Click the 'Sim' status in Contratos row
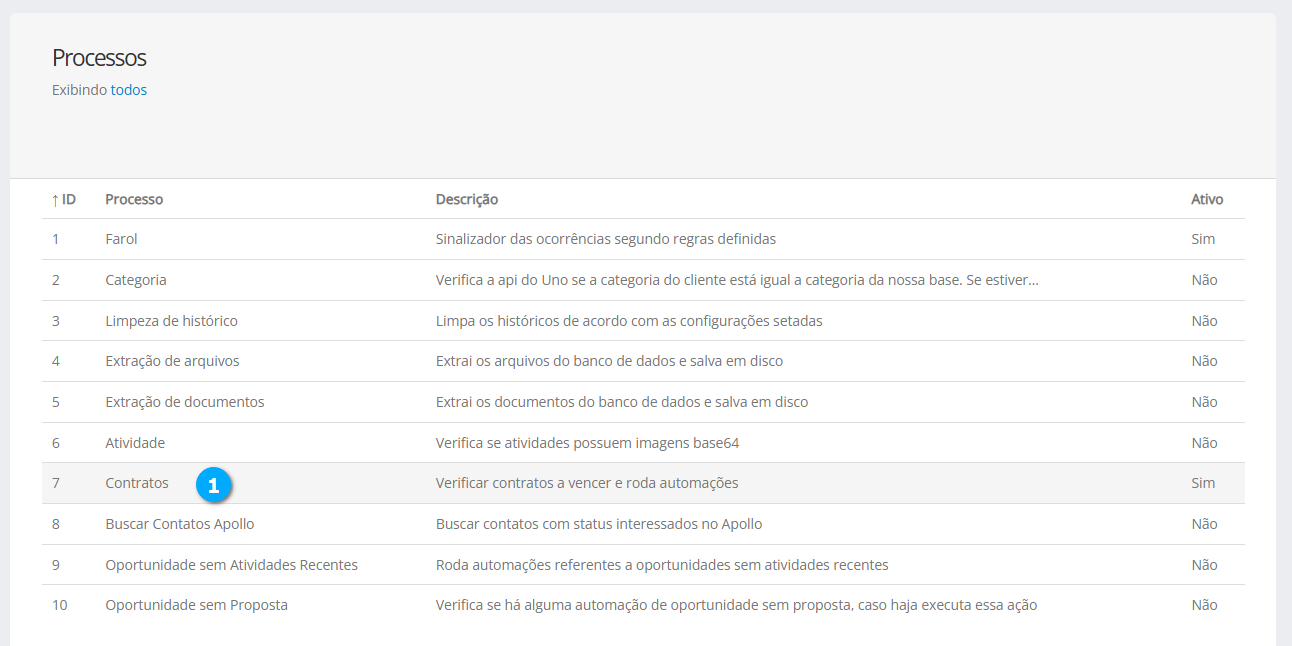 [1203, 483]
